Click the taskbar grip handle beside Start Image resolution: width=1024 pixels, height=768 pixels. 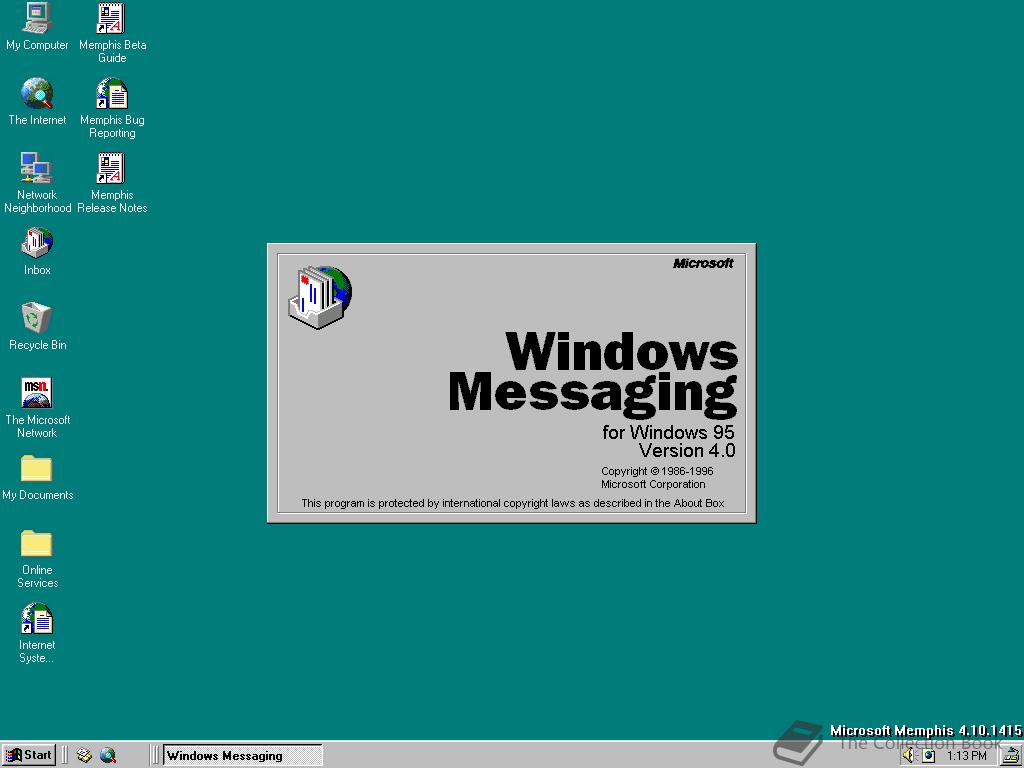65,756
